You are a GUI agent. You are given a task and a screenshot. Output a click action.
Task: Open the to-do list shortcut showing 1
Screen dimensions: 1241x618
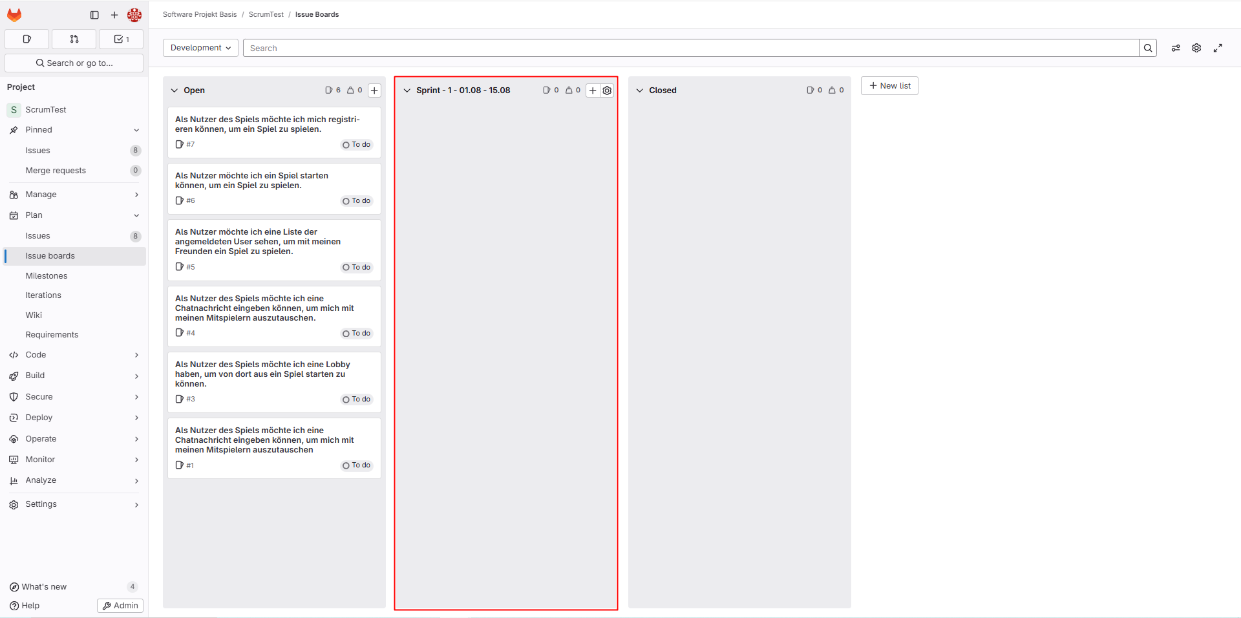coord(121,39)
